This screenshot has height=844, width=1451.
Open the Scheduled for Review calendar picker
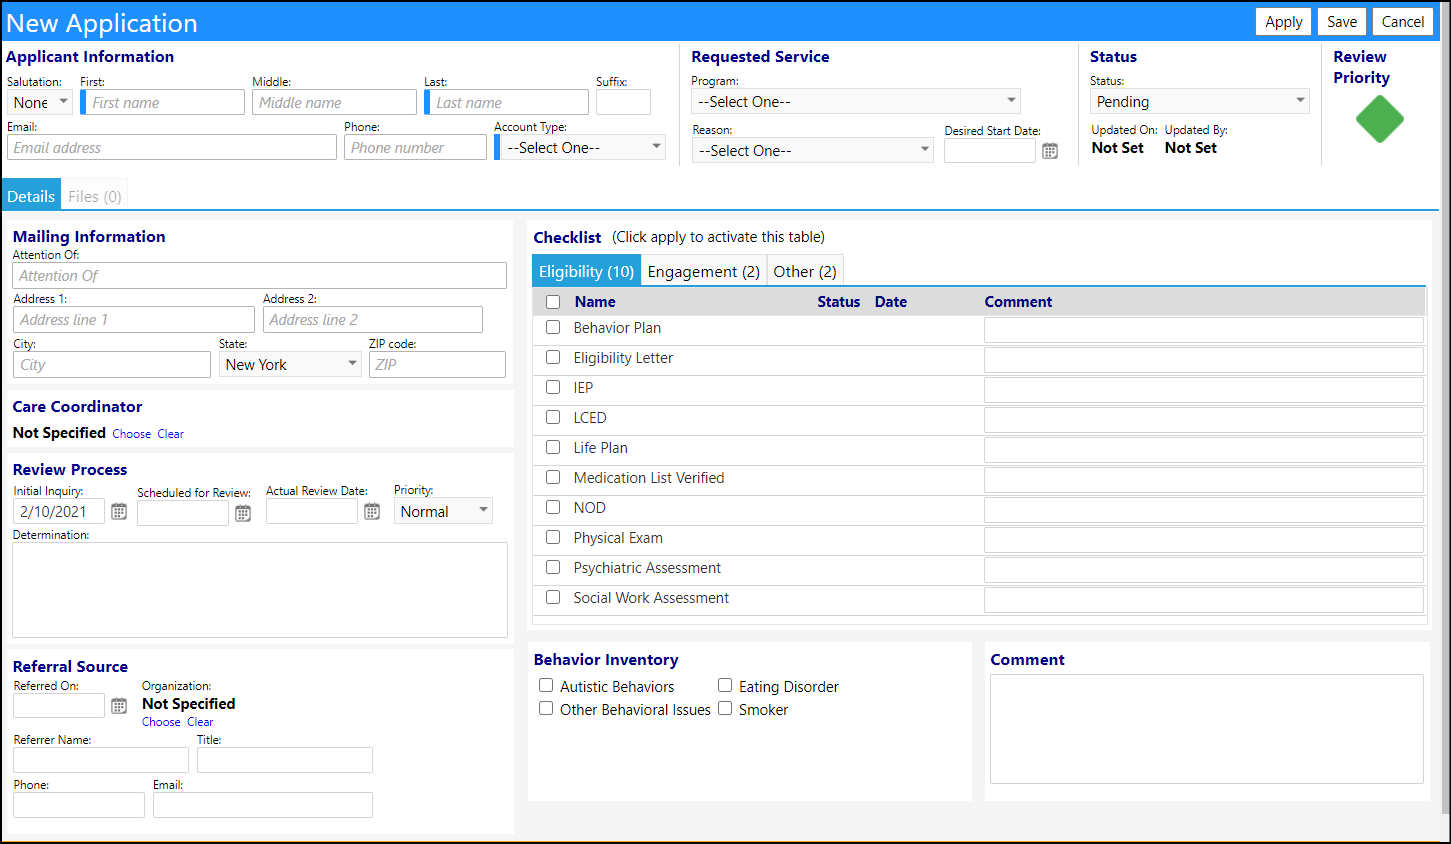pos(243,513)
